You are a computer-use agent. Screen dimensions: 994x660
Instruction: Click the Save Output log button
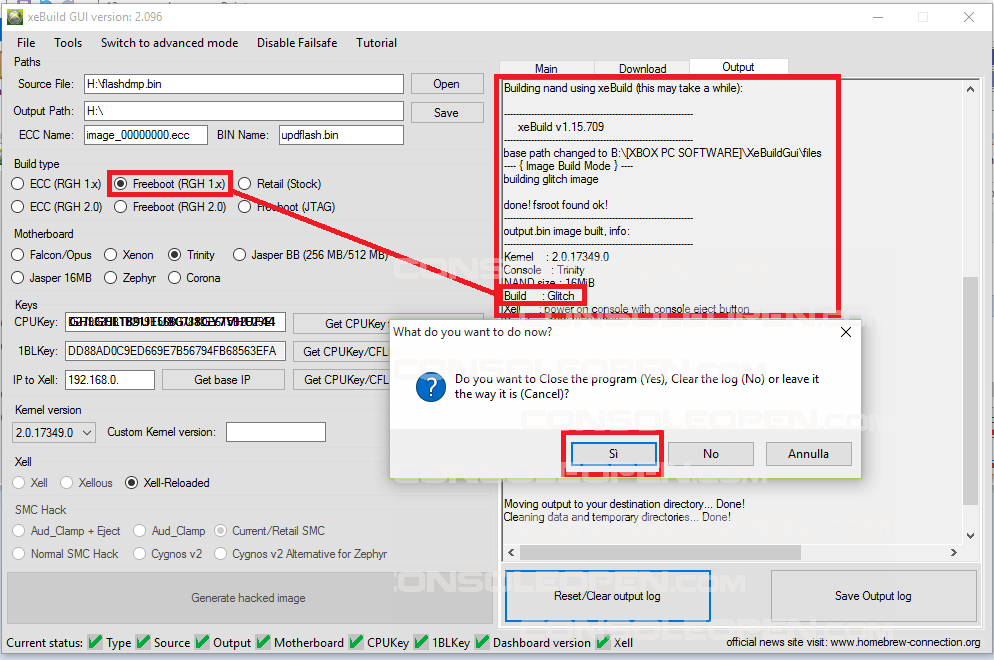click(x=873, y=596)
